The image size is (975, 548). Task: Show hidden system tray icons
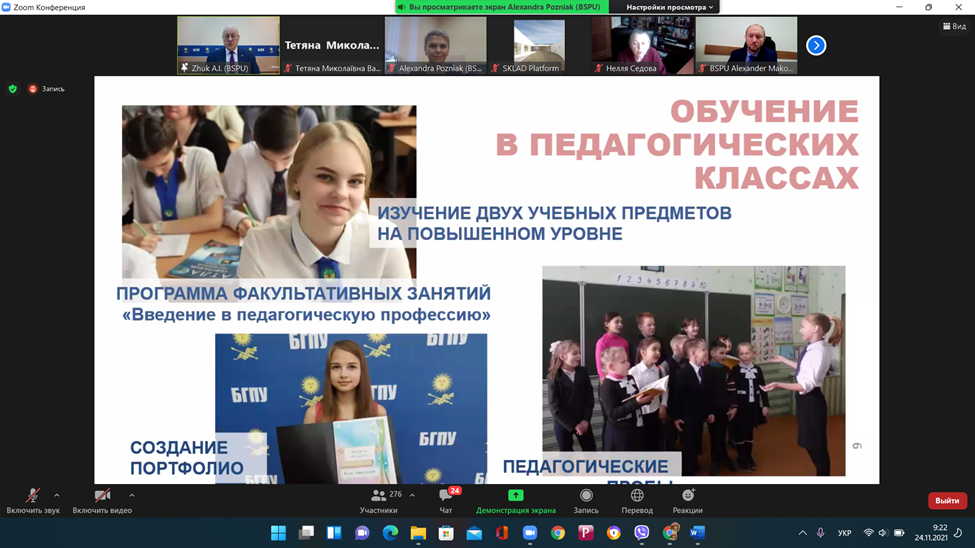pyautogui.click(x=803, y=533)
